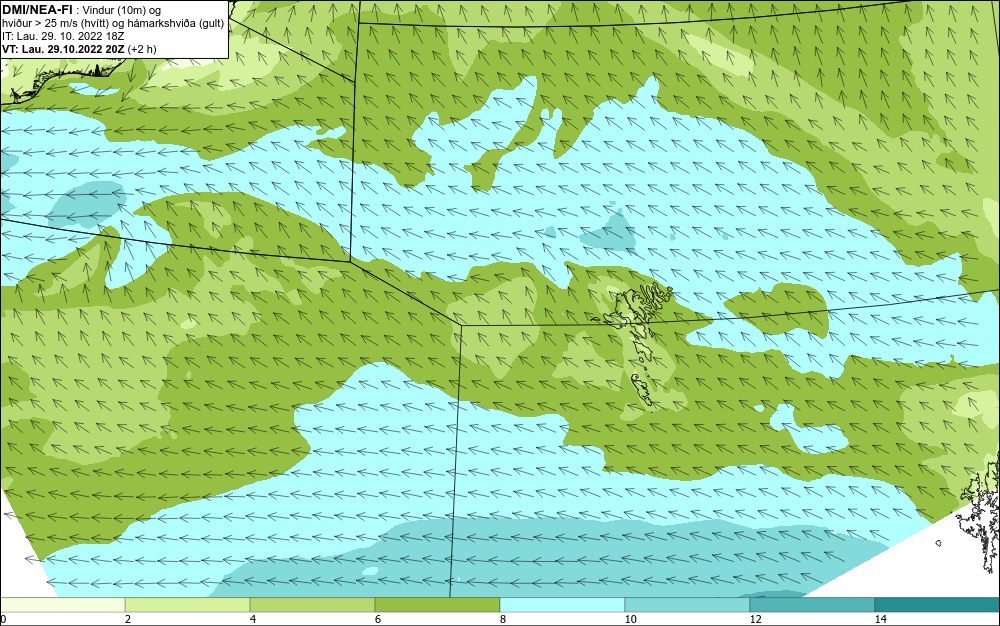Click the 0–2 m/s legend color band
Image resolution: width=1000 pixels, height=626 pixels.
pos(62,605)
